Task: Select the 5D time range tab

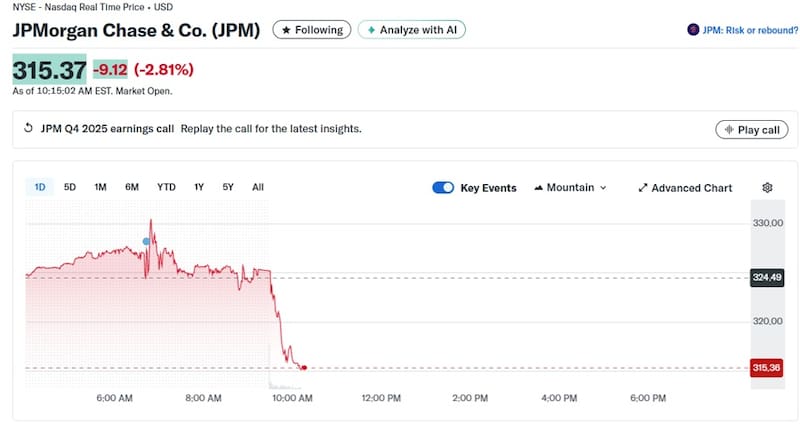Action: point(70,187)
